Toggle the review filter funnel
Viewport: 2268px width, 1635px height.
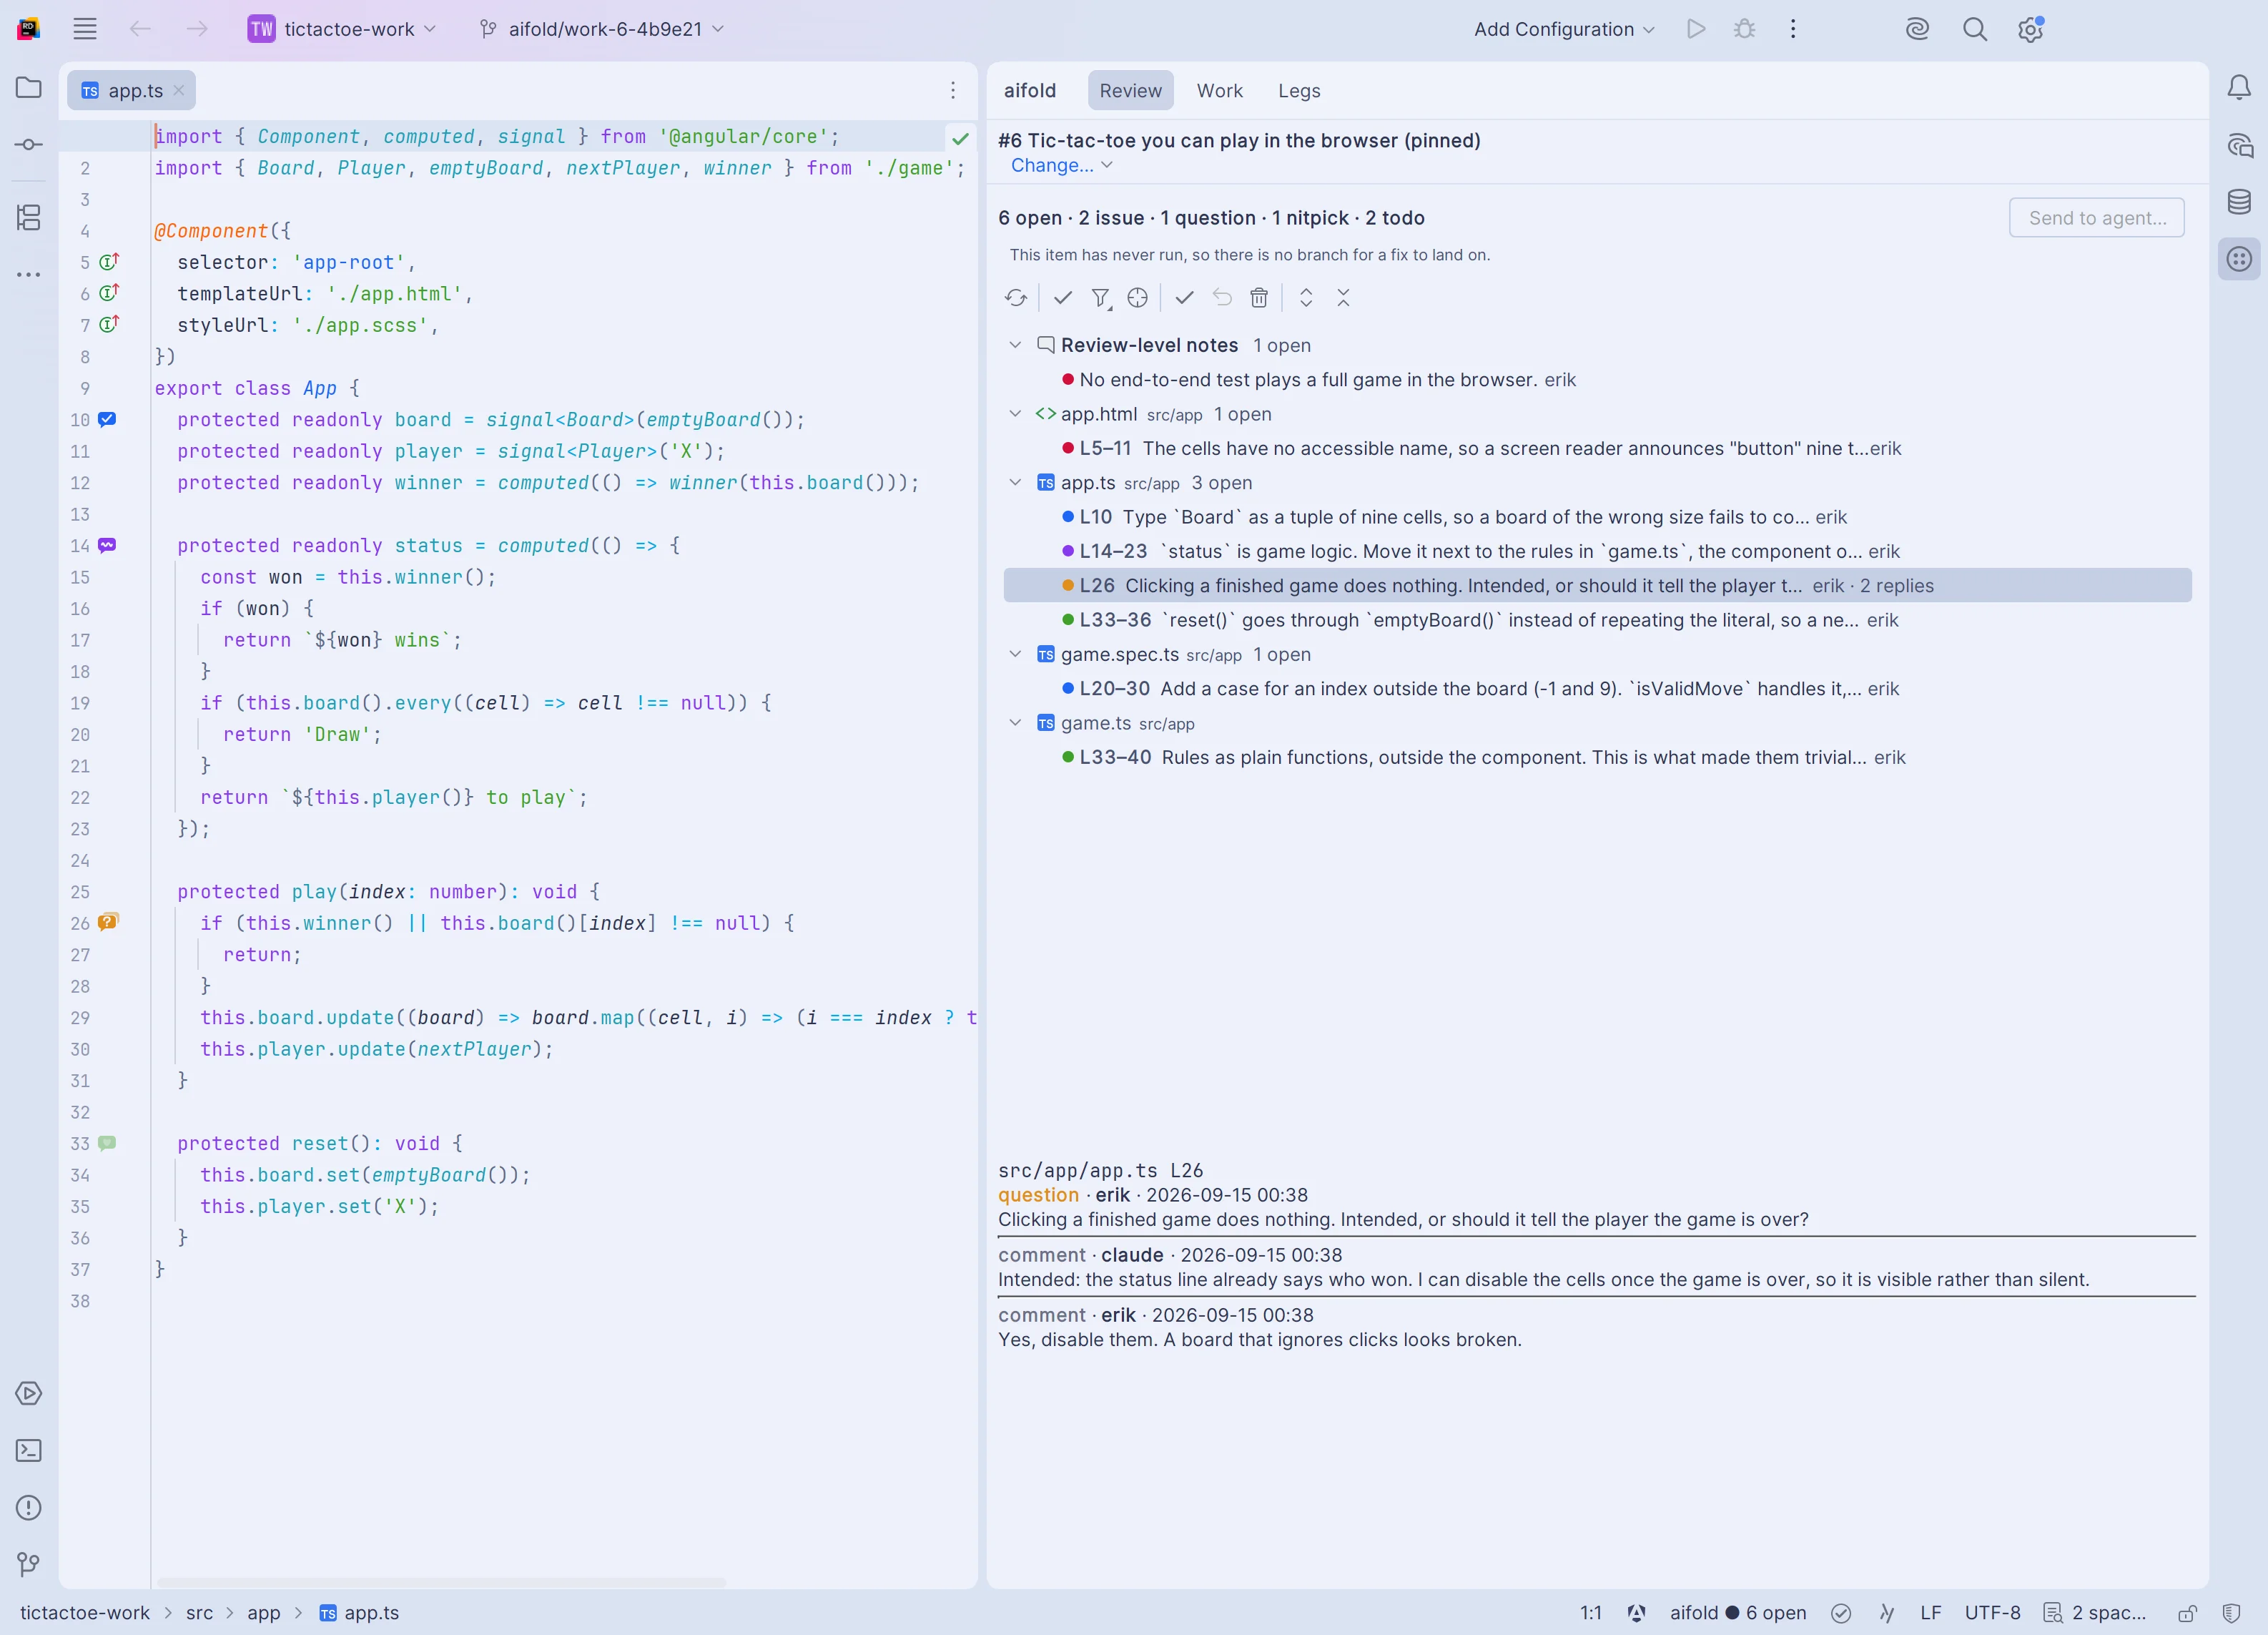1101,298
